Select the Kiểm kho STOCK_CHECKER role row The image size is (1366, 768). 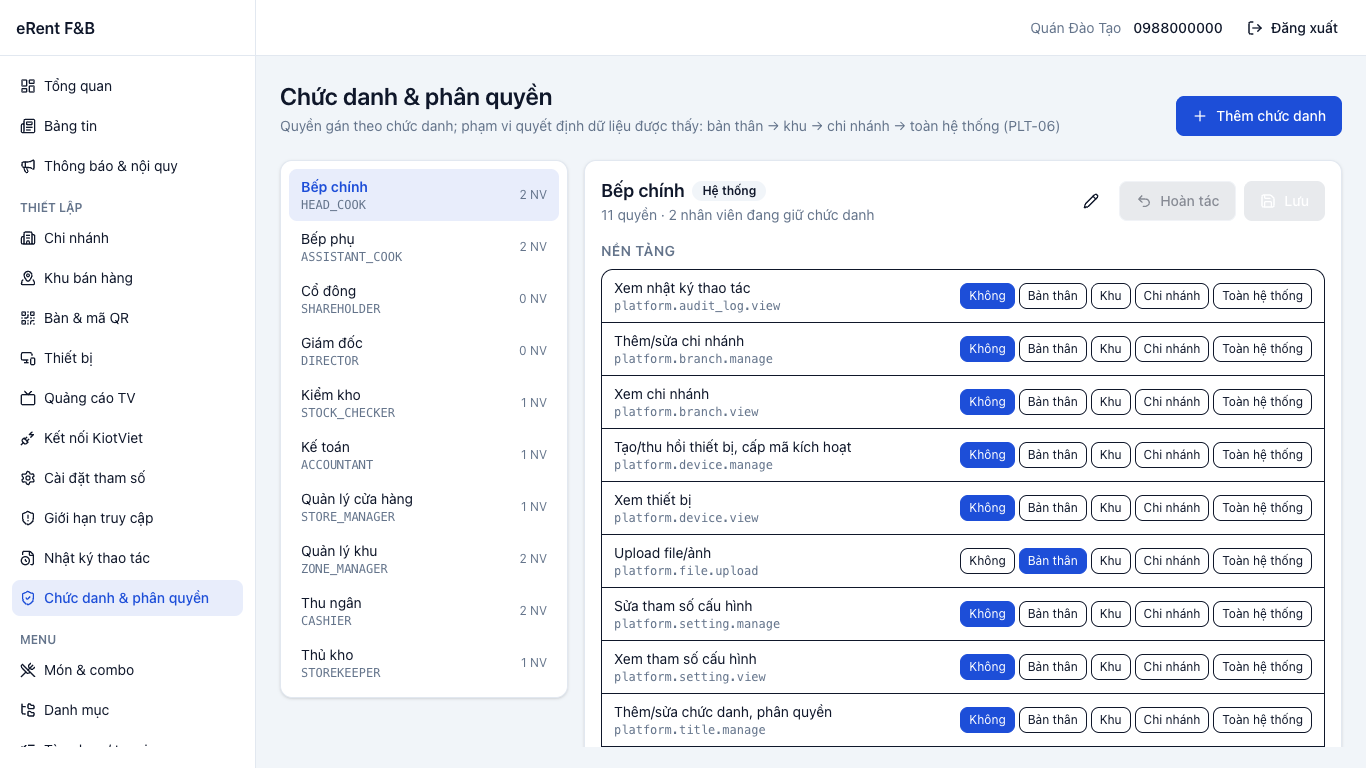[424, 403]
